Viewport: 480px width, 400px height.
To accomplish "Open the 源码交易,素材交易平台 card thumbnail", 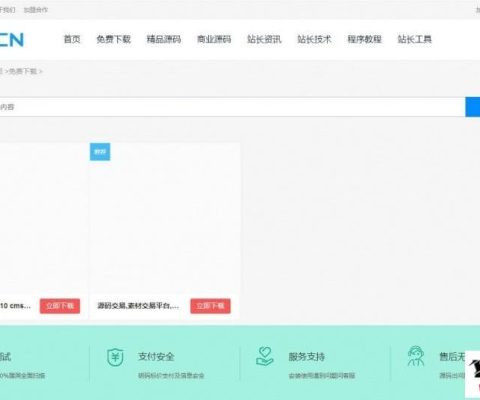I will pyautogui.click(x=164, y=219).
